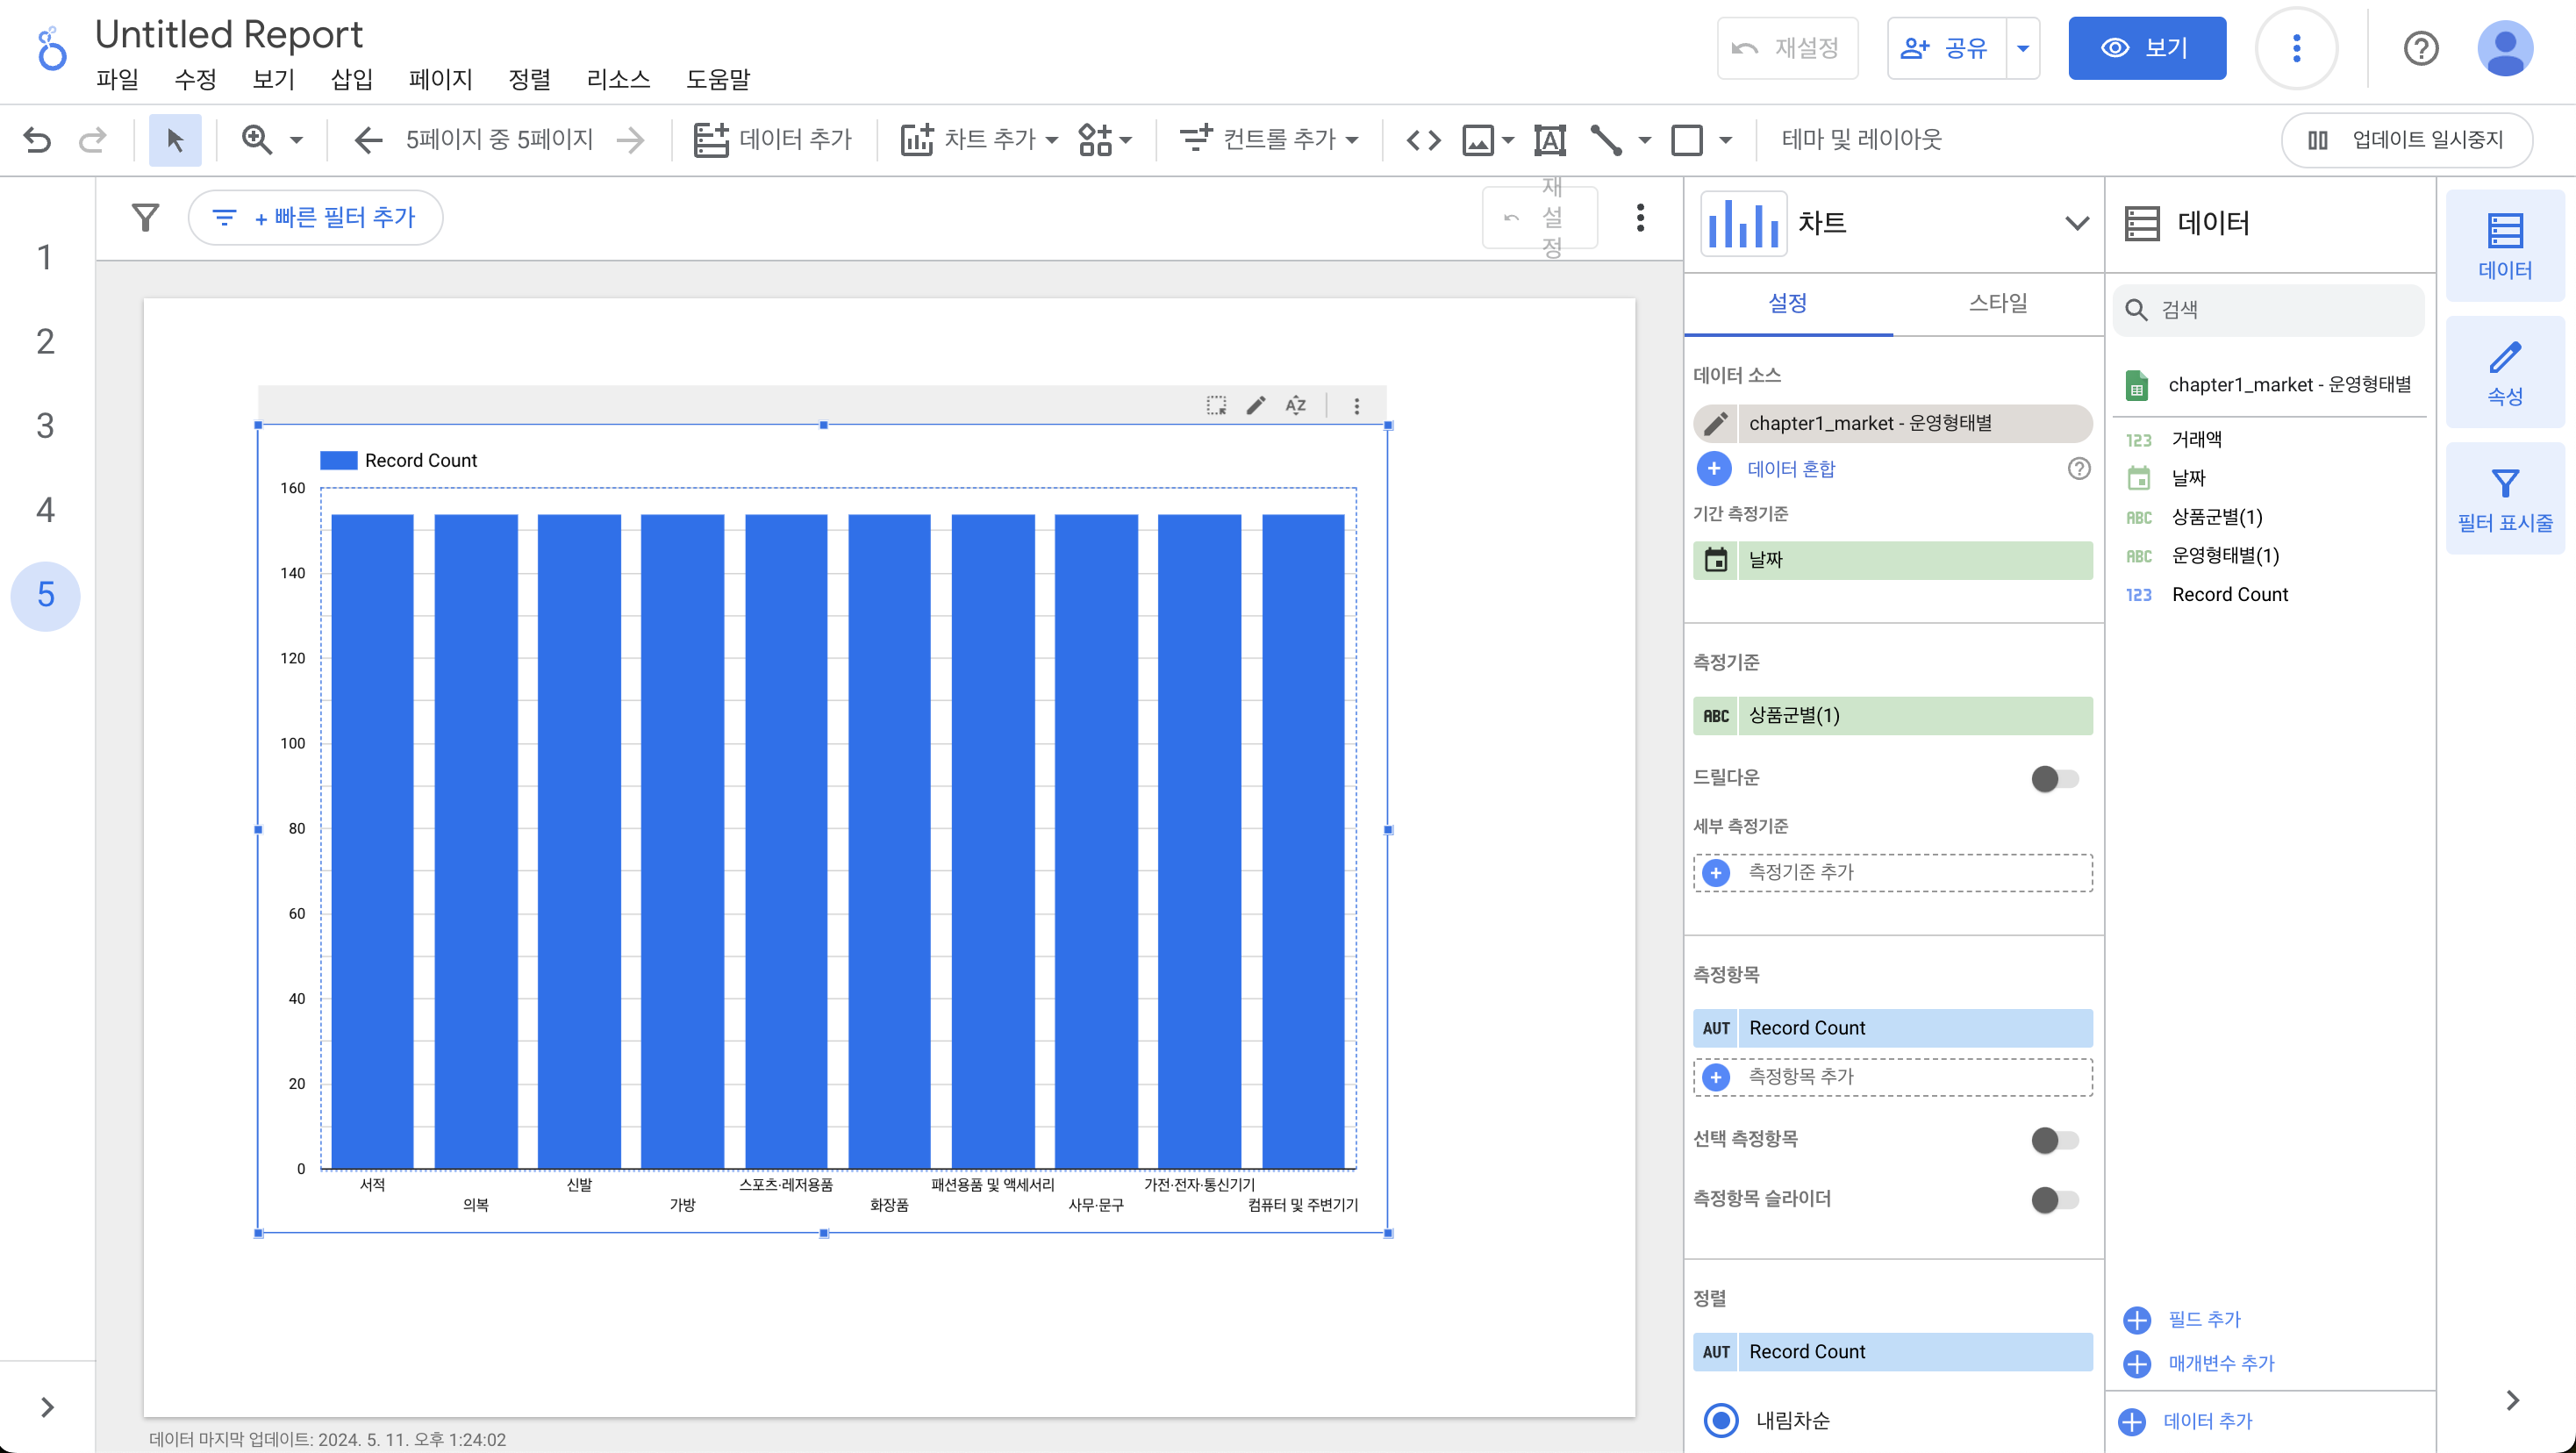This screenshot has width=2576, height=1453.
Task: Enable the 드릴다운 toggle
Action: 2054,778
